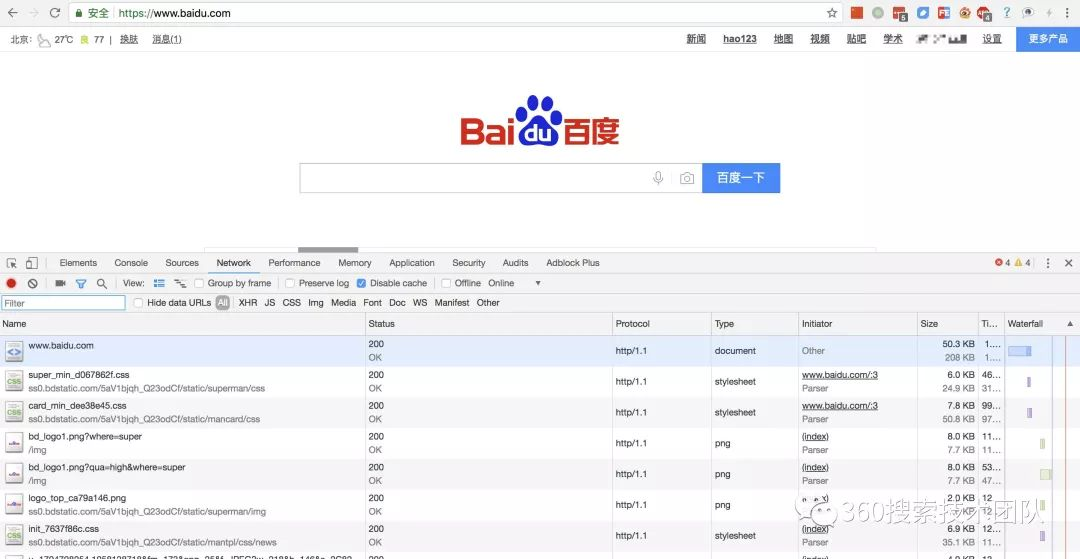Click the Waterfall column sort arrow
This screenshot has width=1080, height=559.
1070,324
